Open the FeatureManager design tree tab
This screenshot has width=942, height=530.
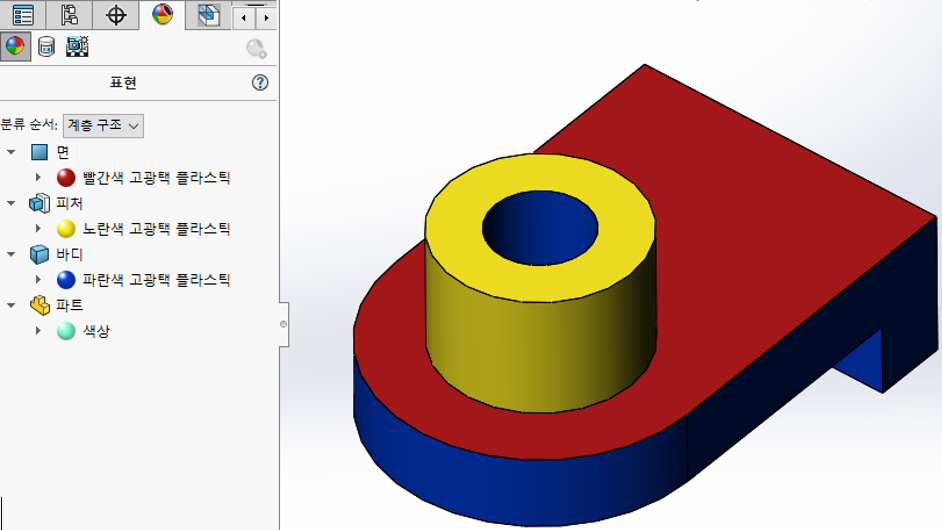pyautogui.click(x=23, y=15)
